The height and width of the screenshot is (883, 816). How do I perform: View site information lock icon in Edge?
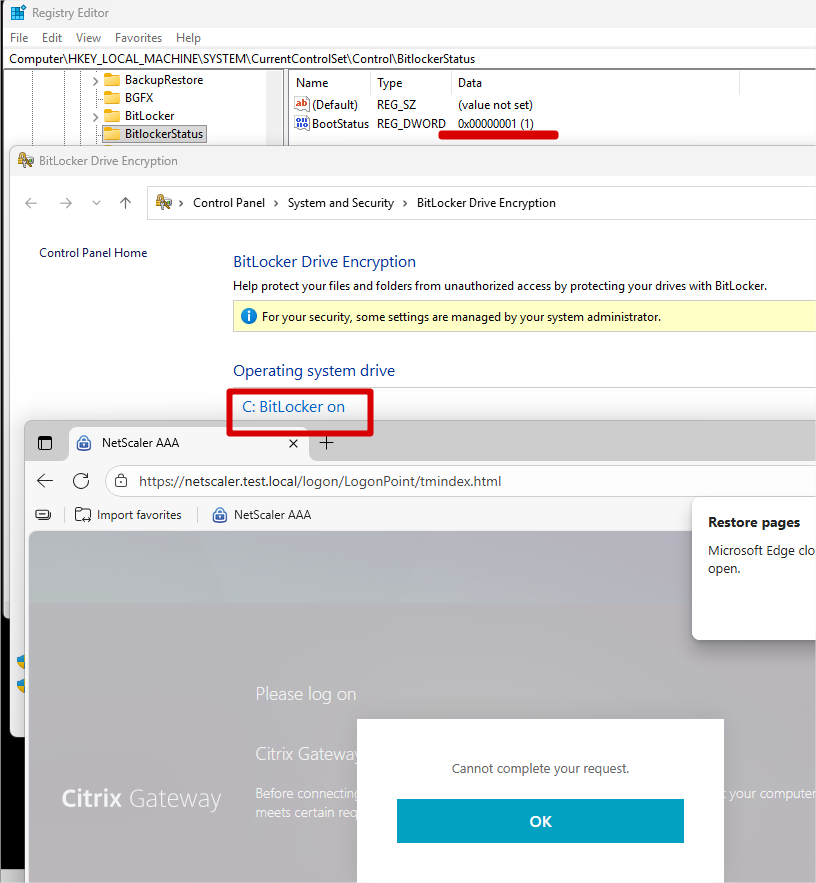(x=121, y=481)
